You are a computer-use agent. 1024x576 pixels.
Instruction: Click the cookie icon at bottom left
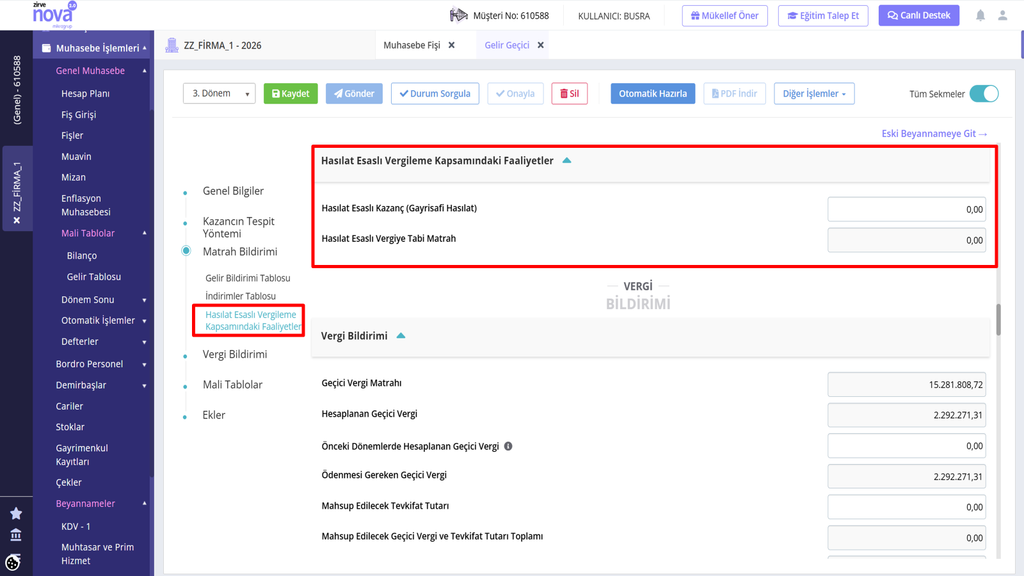coord(13,562)
